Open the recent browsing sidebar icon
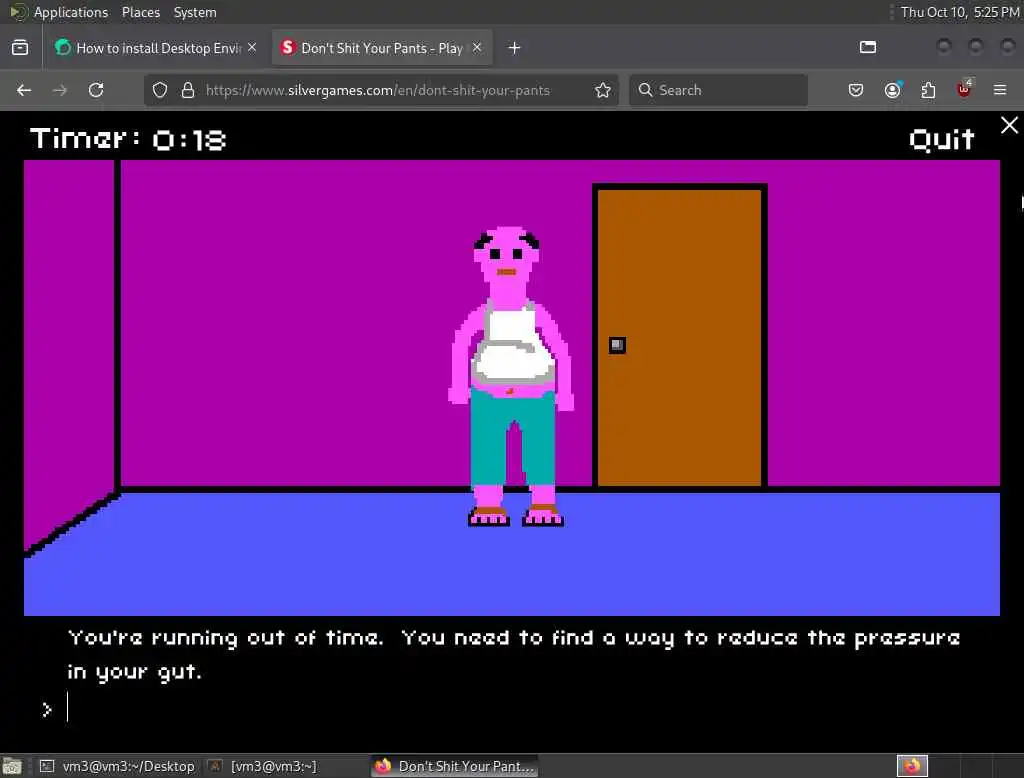Image resolution: width=1024 pixels, height=778 pixels. (x=20, y=48)
